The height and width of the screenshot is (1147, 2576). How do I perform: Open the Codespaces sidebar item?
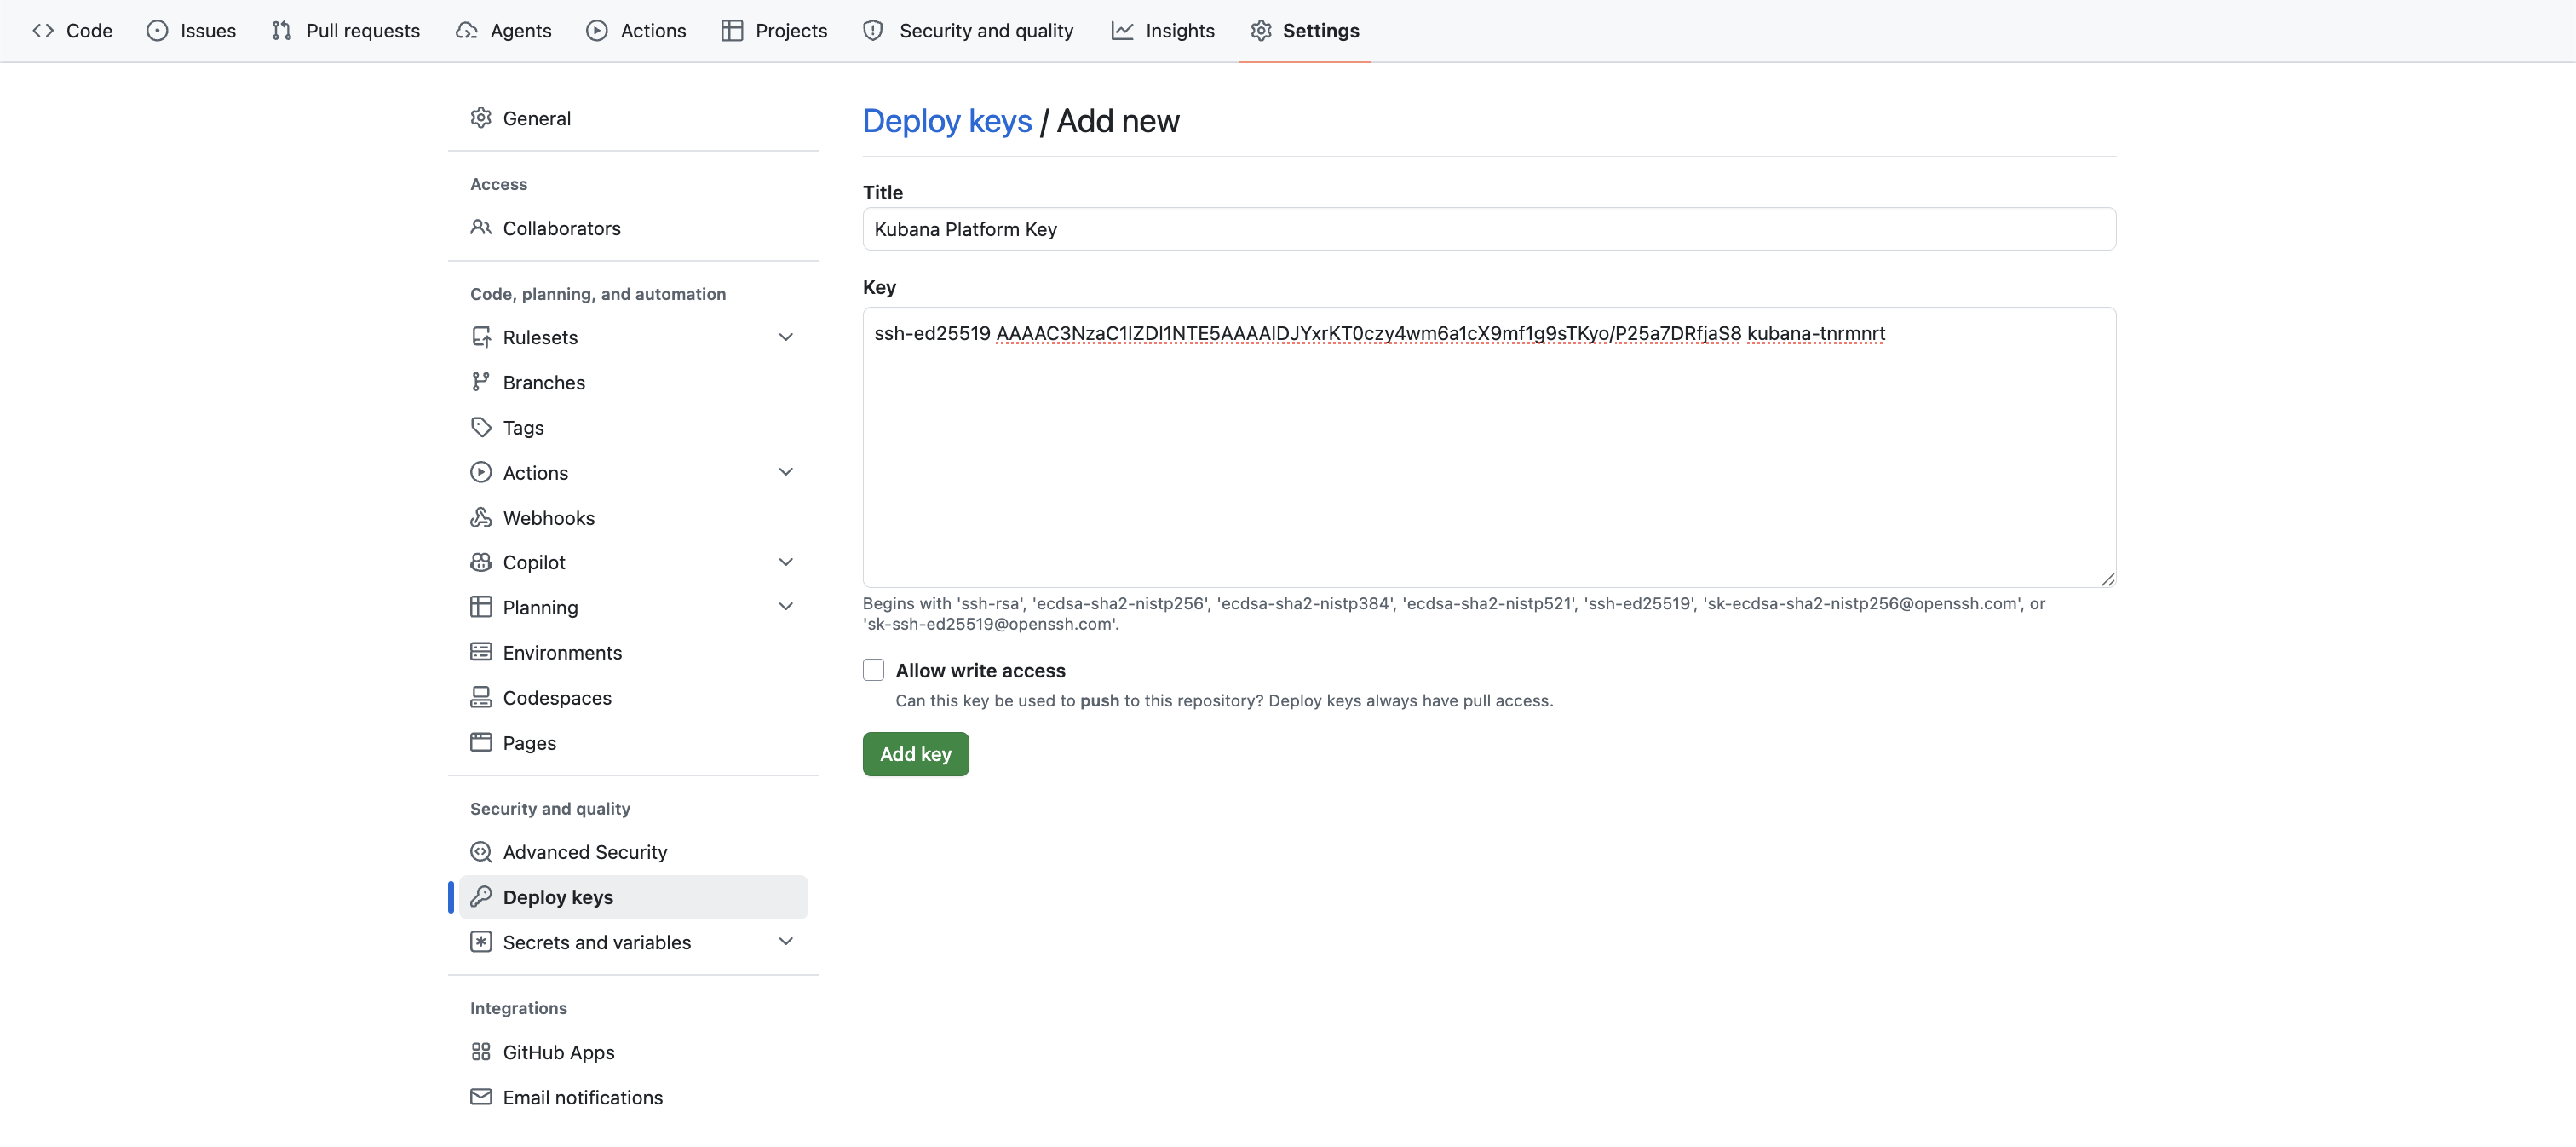coord(634,697)
